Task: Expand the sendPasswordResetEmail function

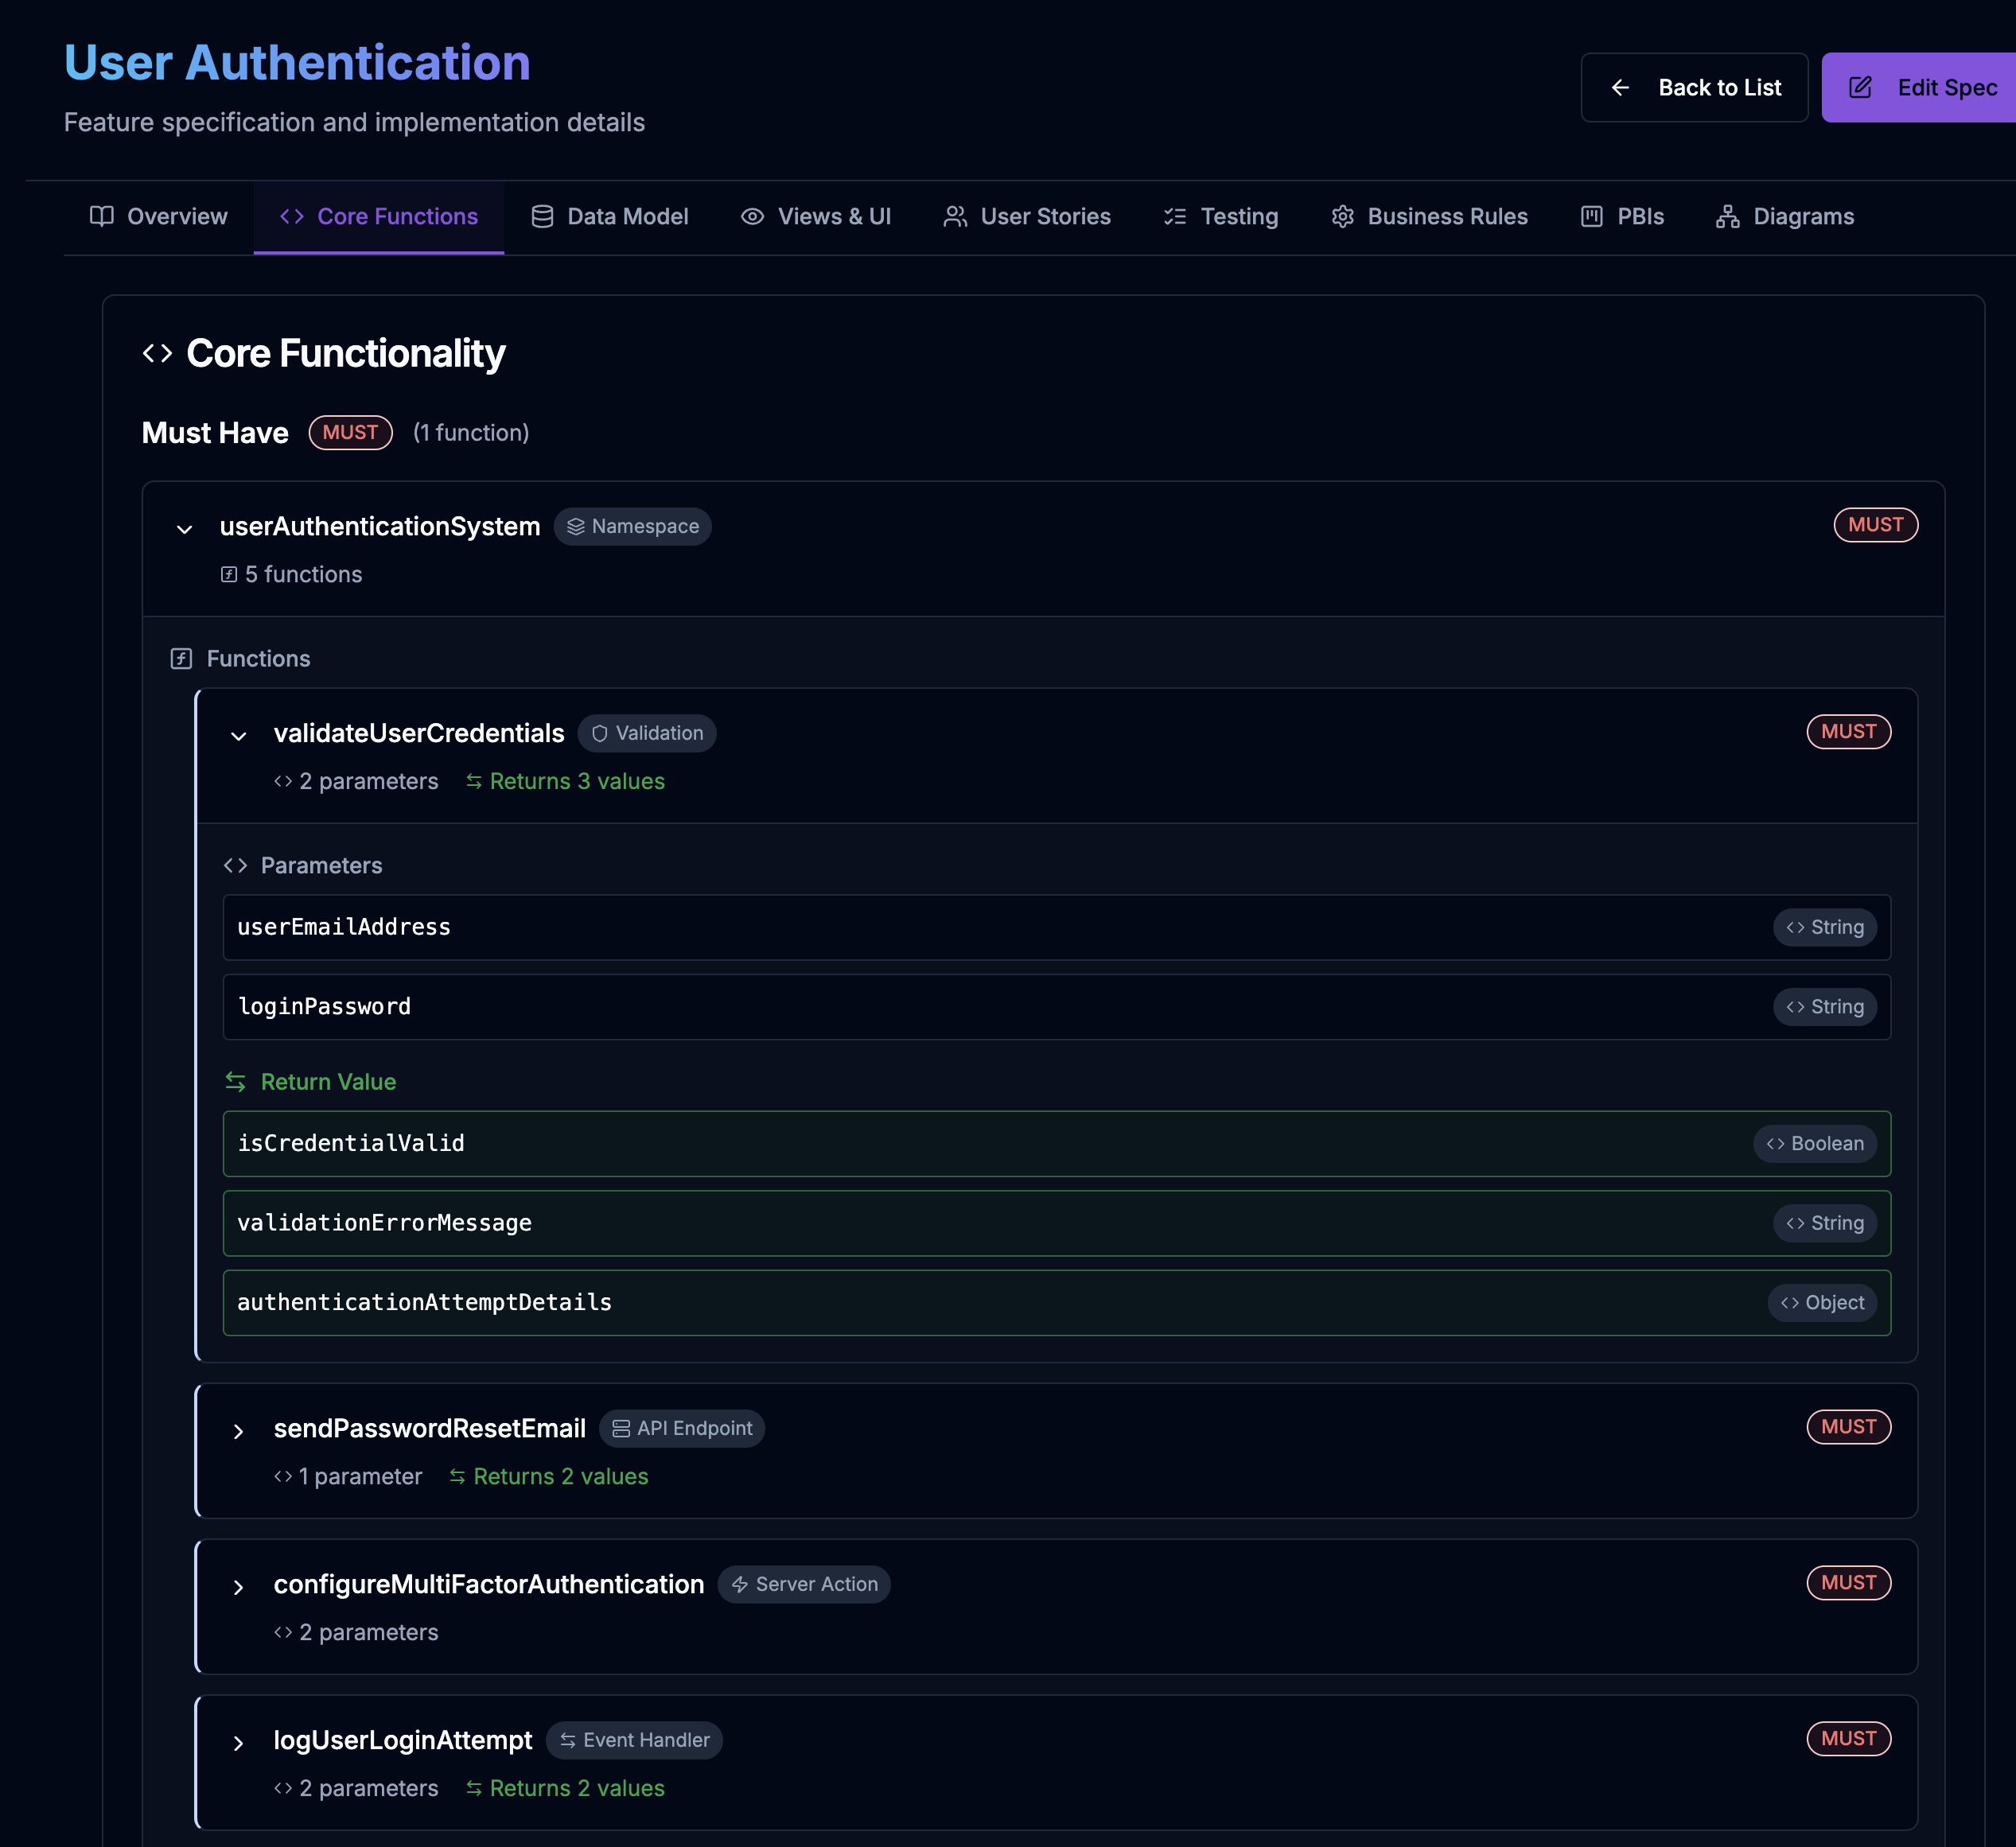Action: tap(238, 1431)
